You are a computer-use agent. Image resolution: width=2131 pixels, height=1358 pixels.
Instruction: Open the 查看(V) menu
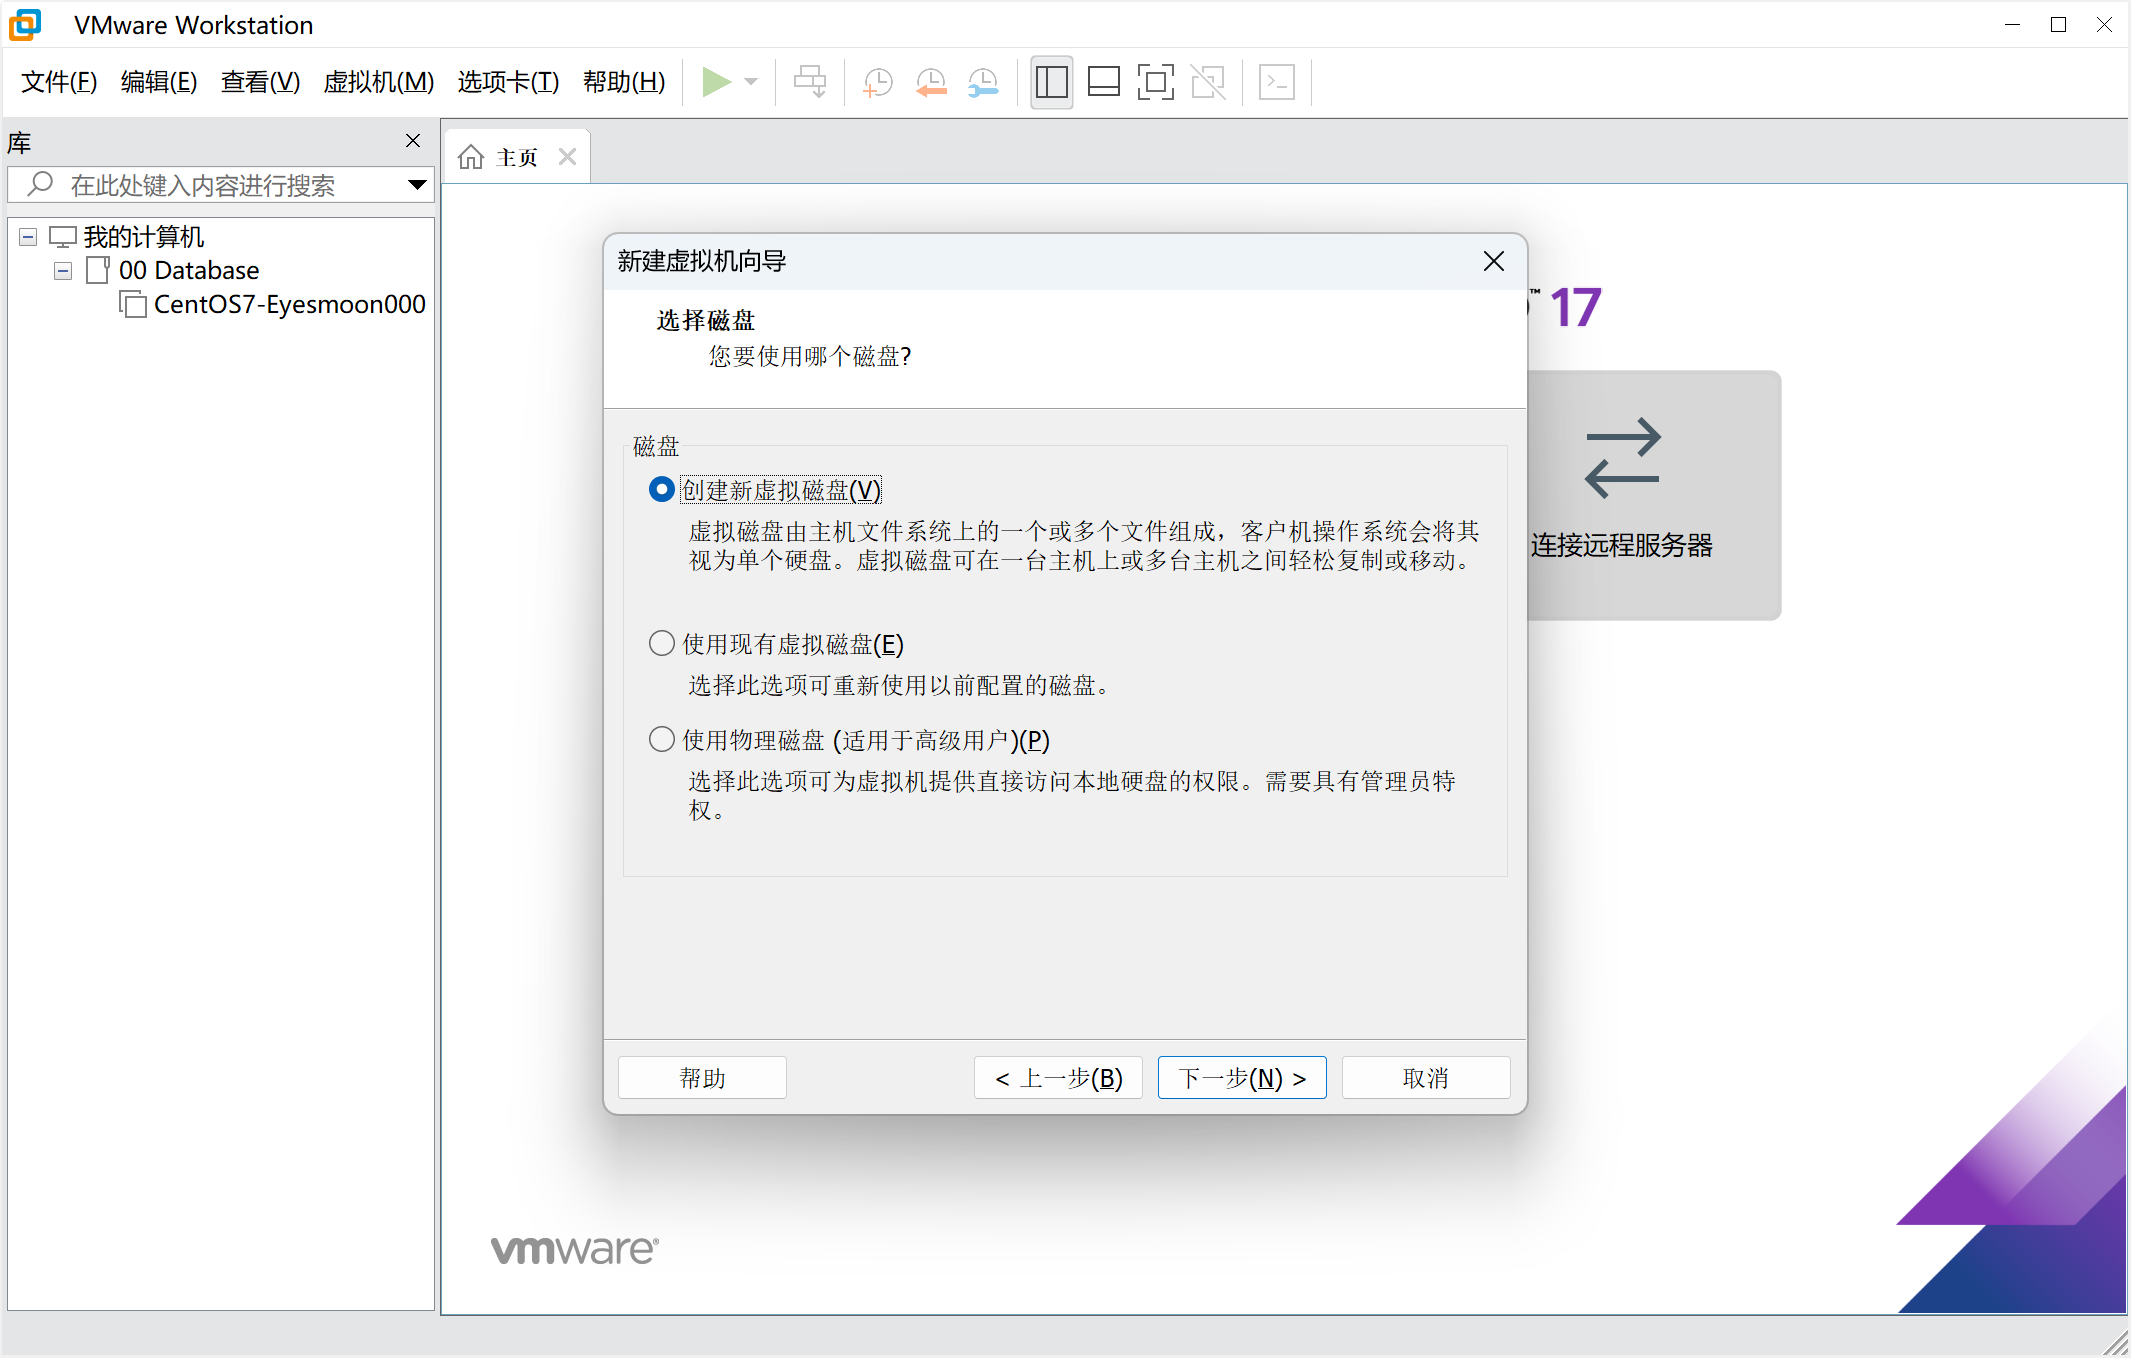pos(260,82)
